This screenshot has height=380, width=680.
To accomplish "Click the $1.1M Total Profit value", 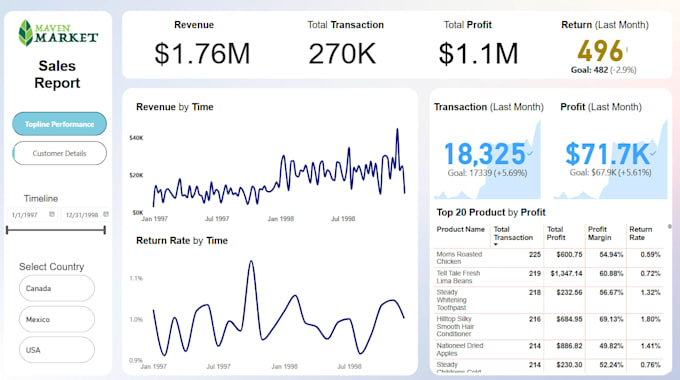I will tap(478, 54).
